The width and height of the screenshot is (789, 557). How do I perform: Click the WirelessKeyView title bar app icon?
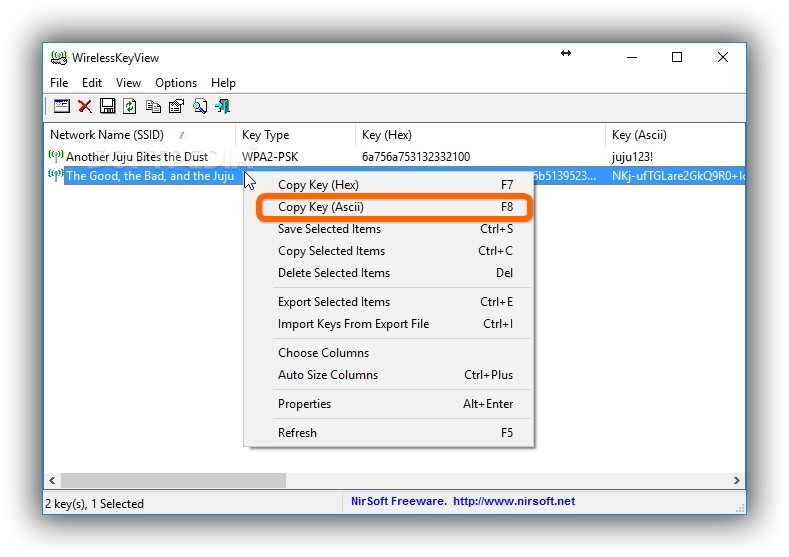pos(59,58)
